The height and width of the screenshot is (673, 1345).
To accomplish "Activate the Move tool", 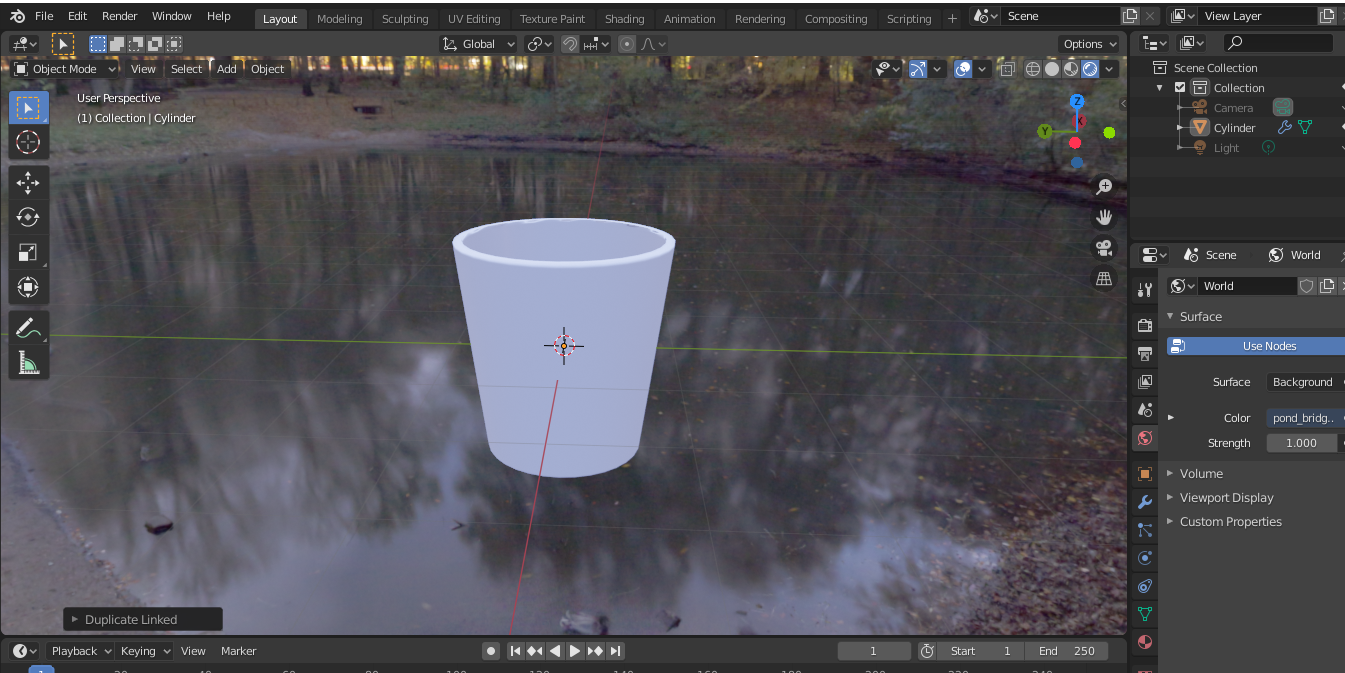I will tap(28, 182).
